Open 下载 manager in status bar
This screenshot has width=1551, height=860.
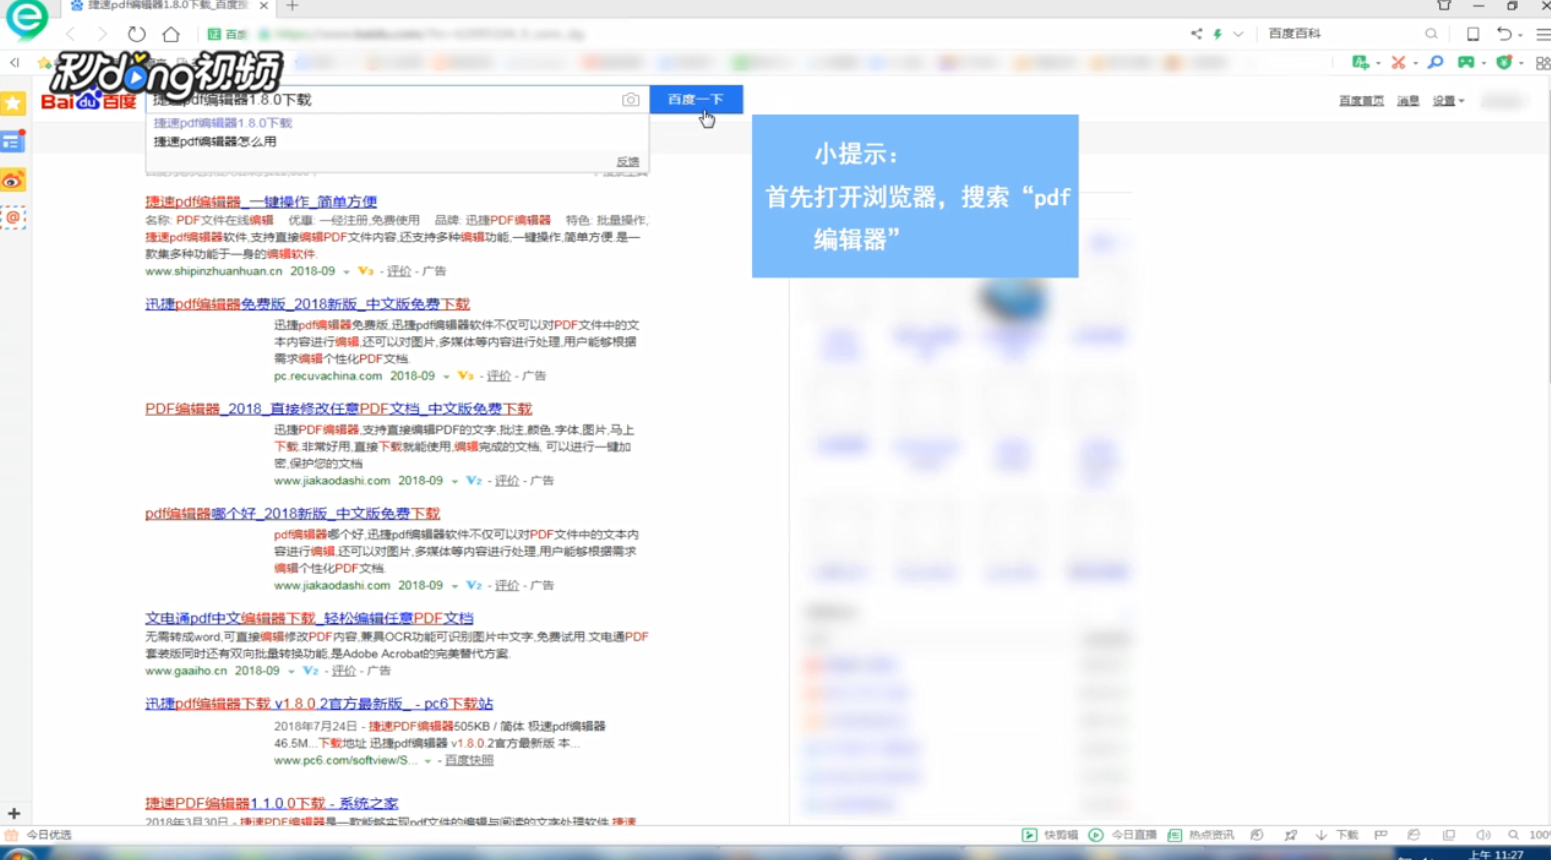(1337, 835)
